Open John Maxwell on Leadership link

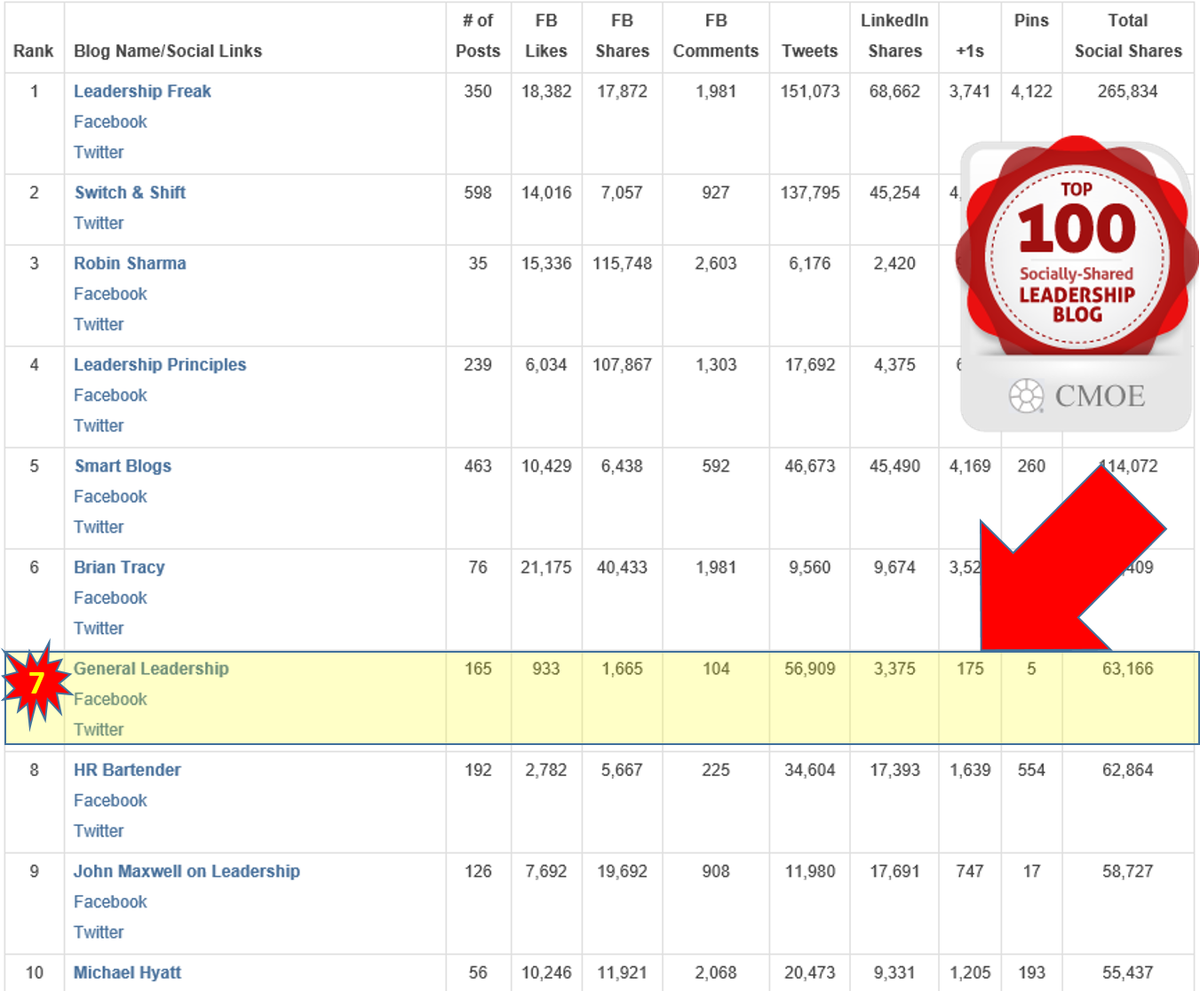click(x=186, y=871)
